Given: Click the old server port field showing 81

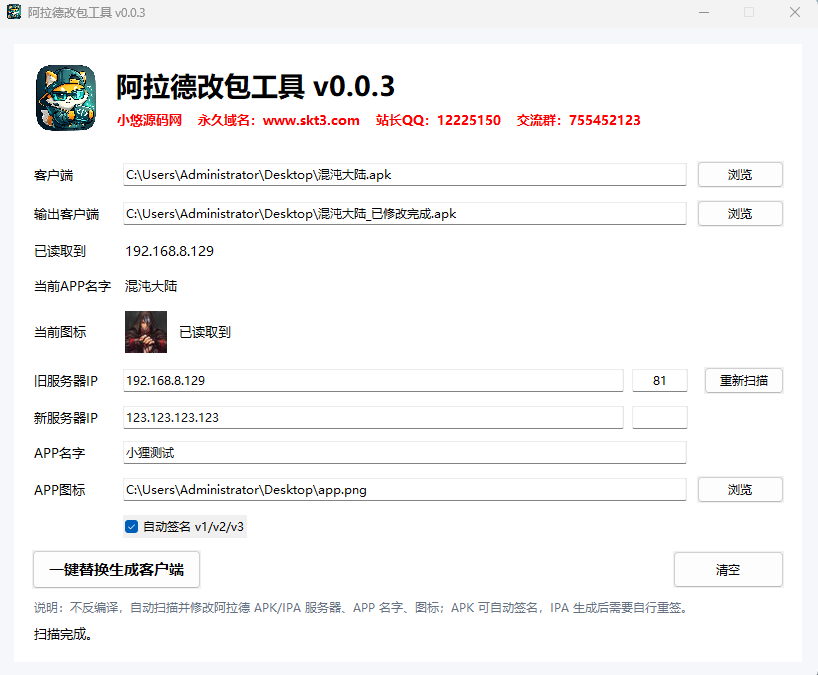Looking at the screenshot, I should point(660,381).
